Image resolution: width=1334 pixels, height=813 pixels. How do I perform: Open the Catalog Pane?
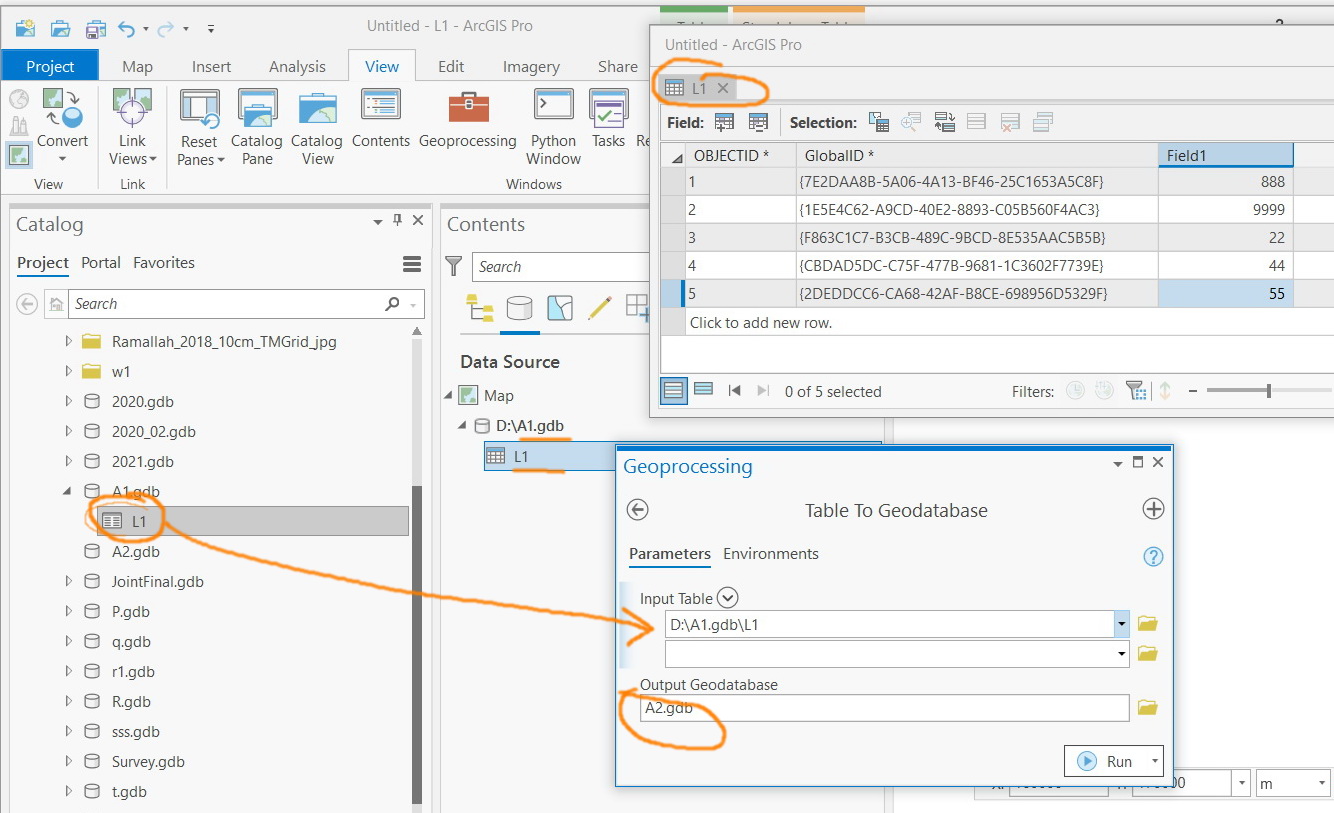click(257, 126)
